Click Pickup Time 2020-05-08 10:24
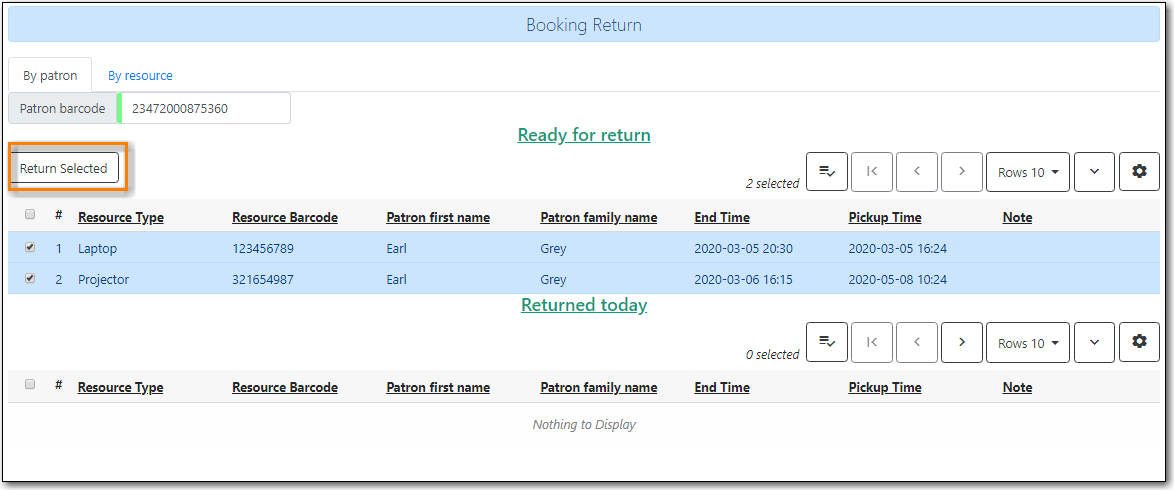Screen dimensions: 1174x490 pos(898,279)
